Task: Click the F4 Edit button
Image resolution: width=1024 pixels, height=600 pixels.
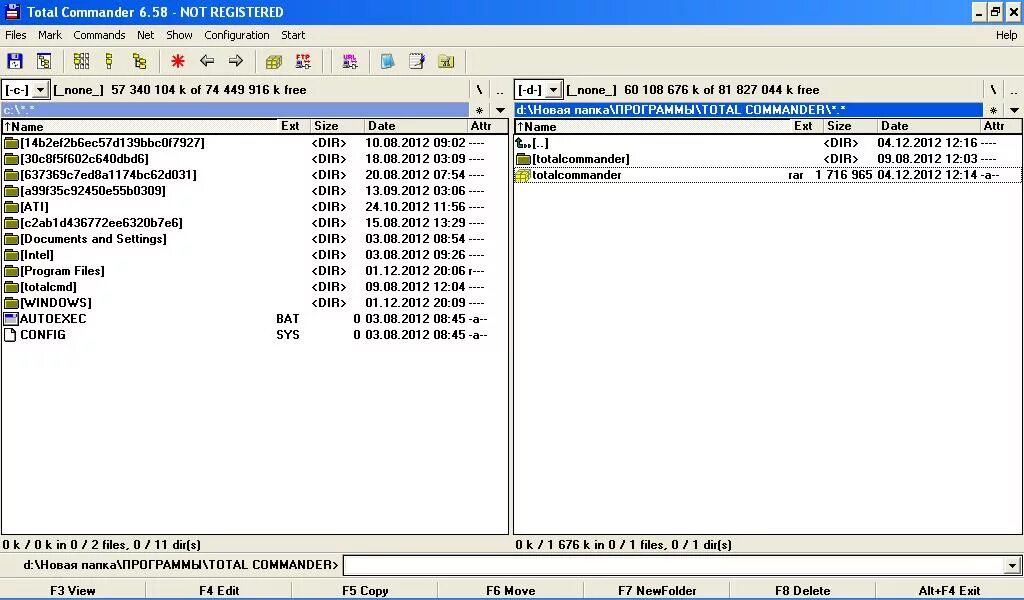Action: (x=219, y=590)
